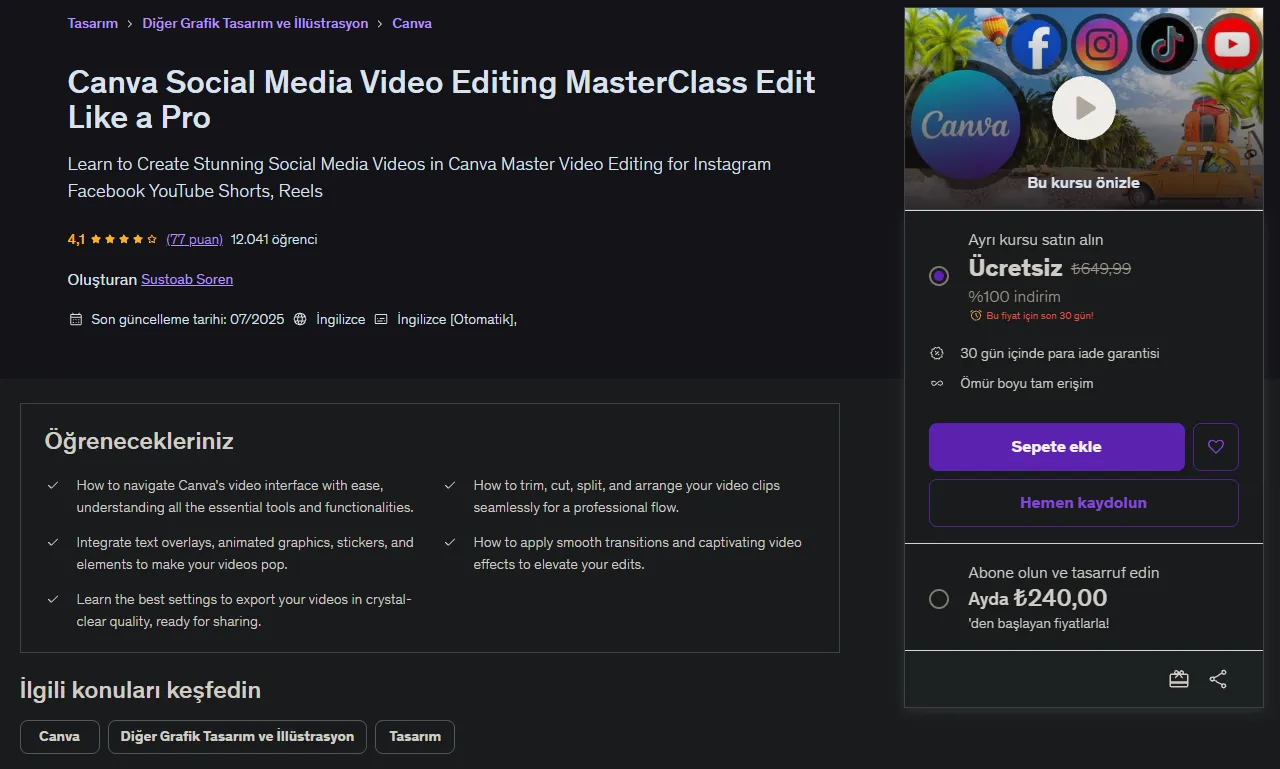Click the %100 indirim discount text
Image resolution: width=1280 pixels, height=769 pixels.
click(1014, 297)
